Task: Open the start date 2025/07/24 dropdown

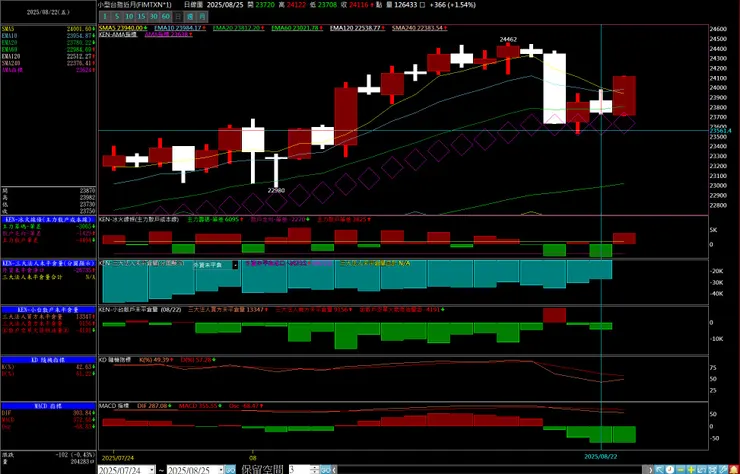Action: point(152,470)
